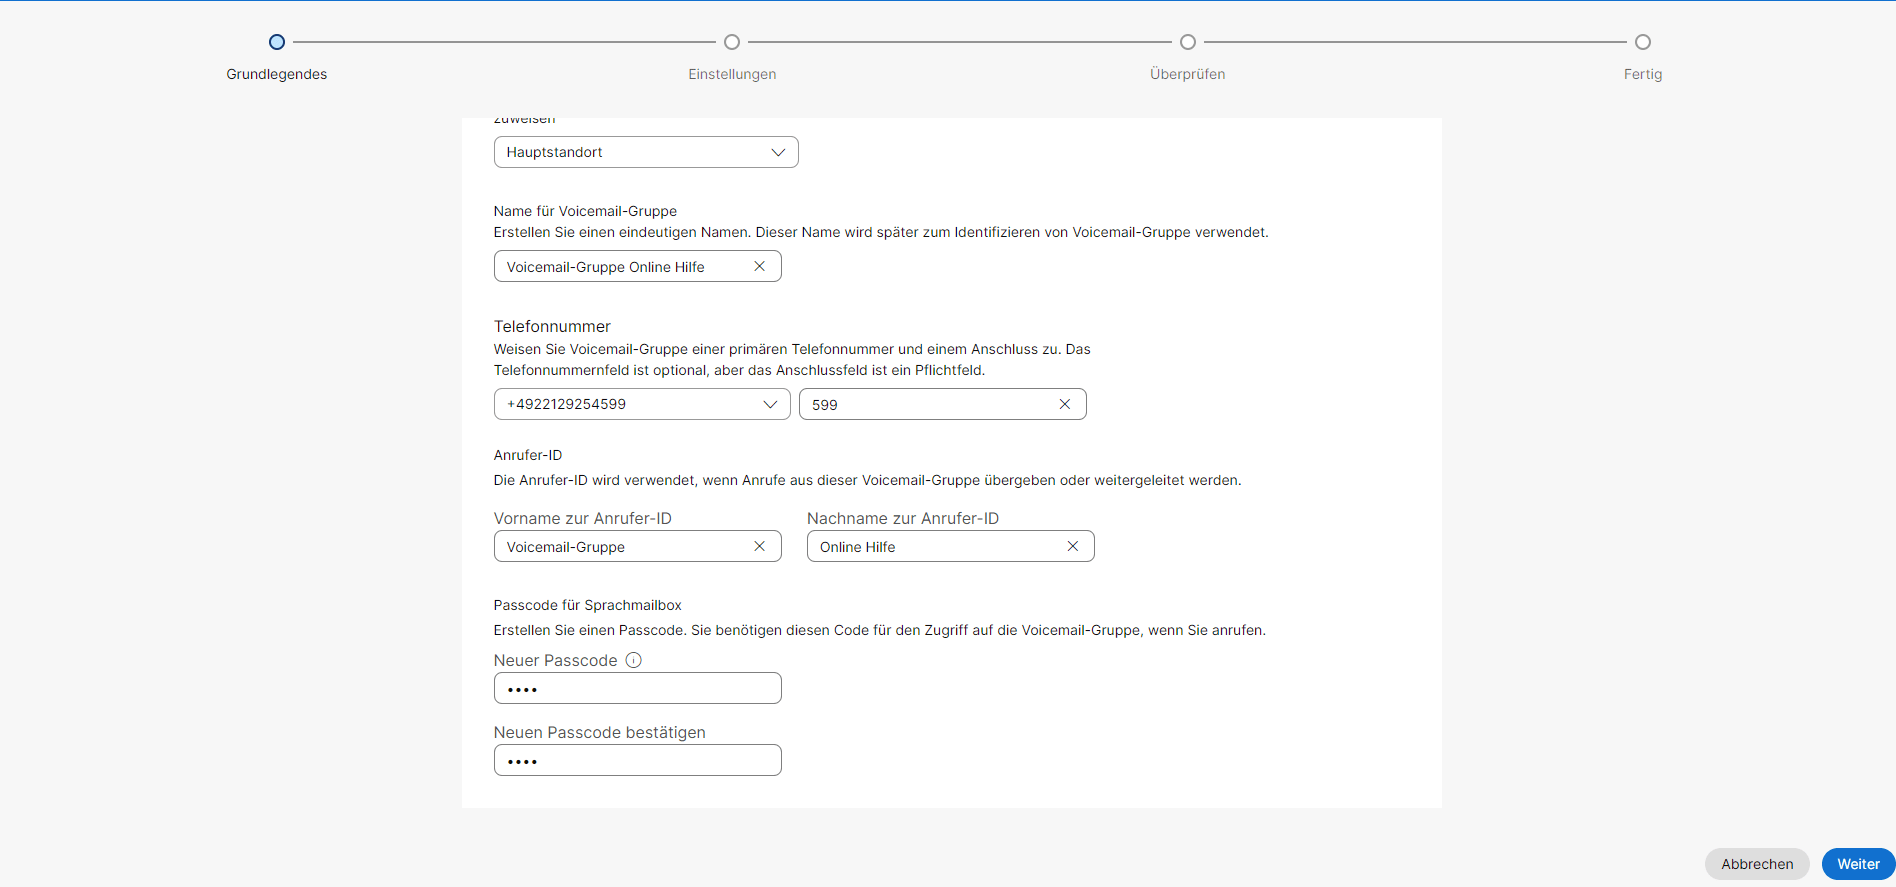Show info tooltip for Neuer Passcode

(633, 660)
